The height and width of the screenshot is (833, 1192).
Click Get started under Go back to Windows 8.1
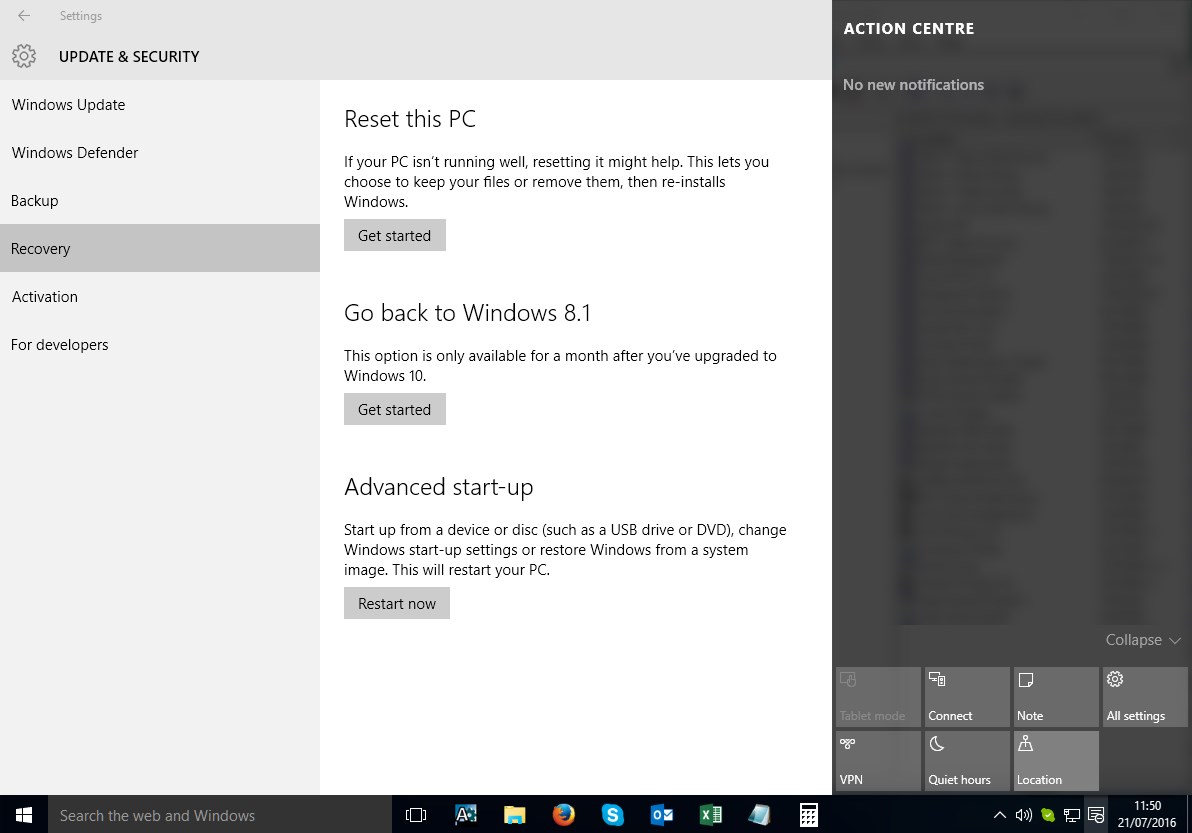pyautogui.click(x=395, y=410)
